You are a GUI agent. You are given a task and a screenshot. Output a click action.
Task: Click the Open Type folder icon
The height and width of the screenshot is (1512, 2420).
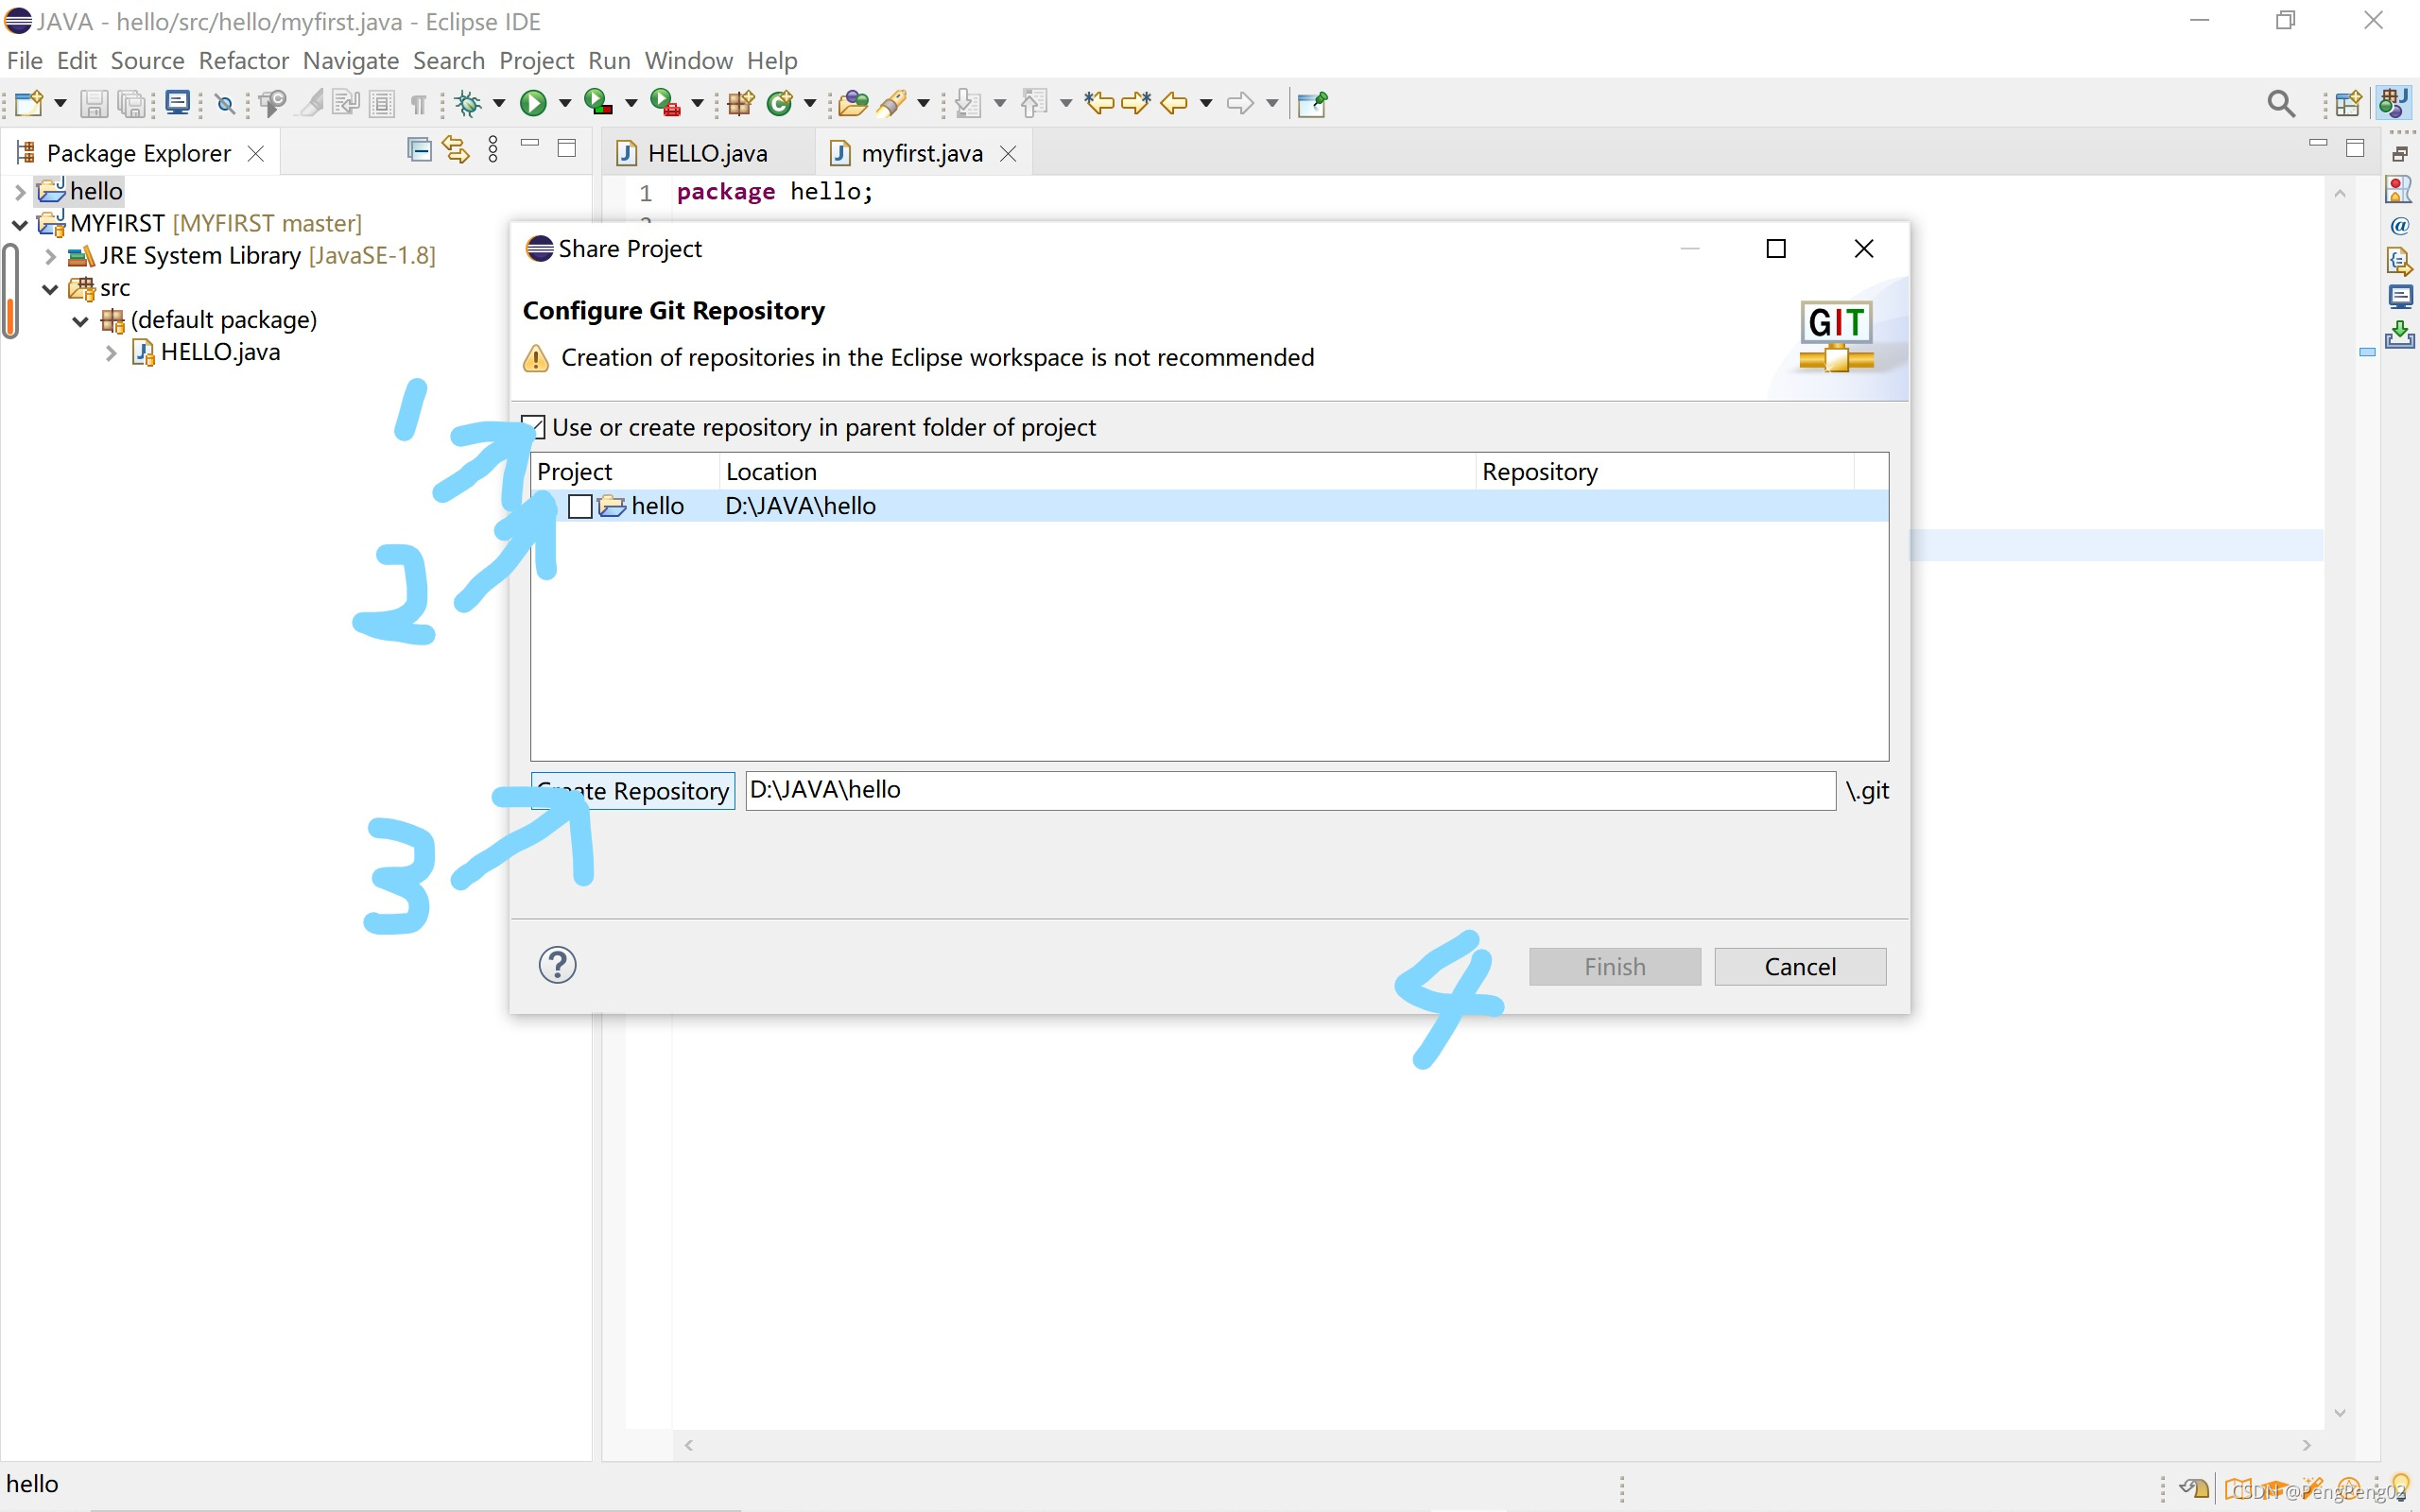click(x=852, y=103)
